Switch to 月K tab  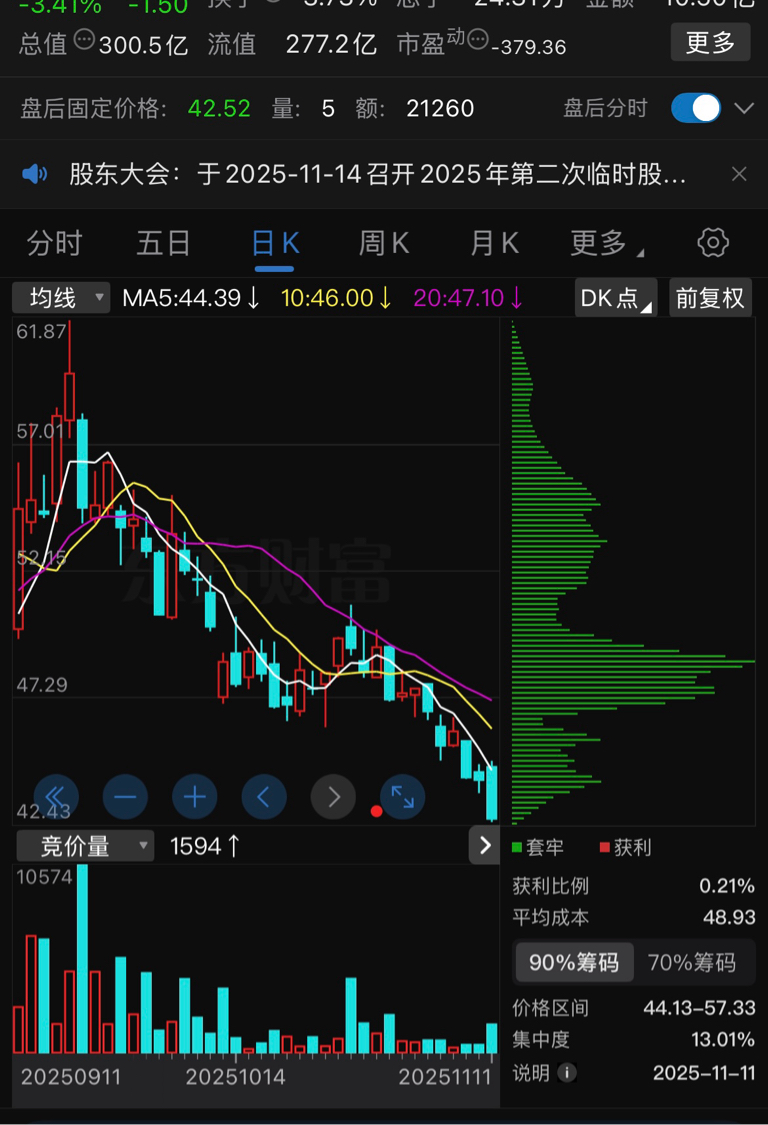[495, 243]
